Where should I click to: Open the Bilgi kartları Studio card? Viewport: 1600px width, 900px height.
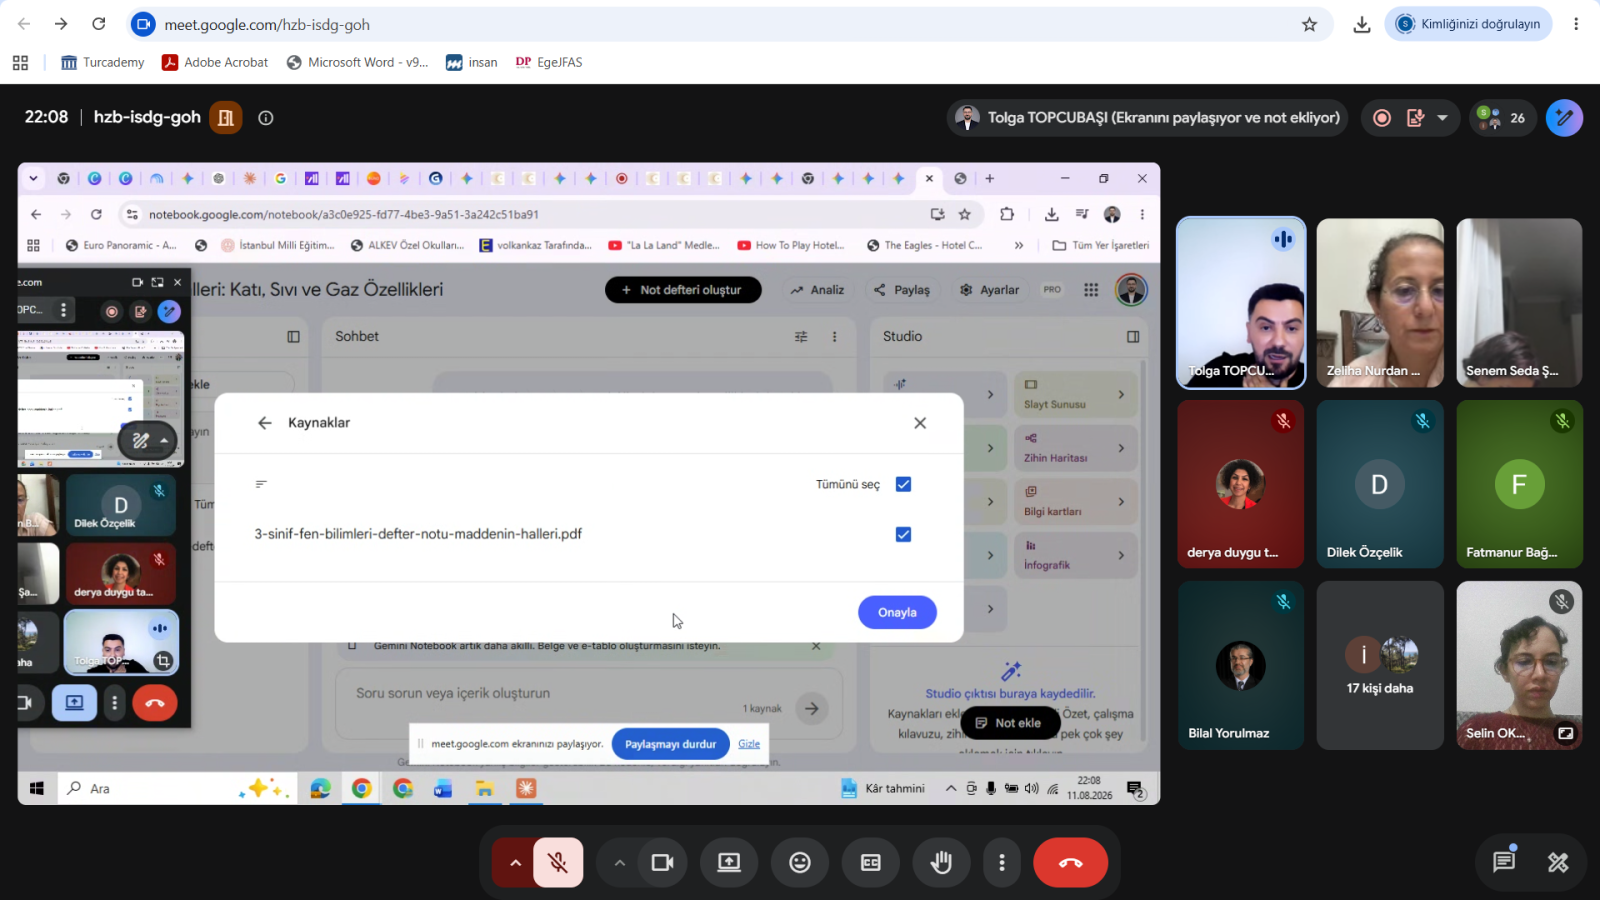point(1076,502)
